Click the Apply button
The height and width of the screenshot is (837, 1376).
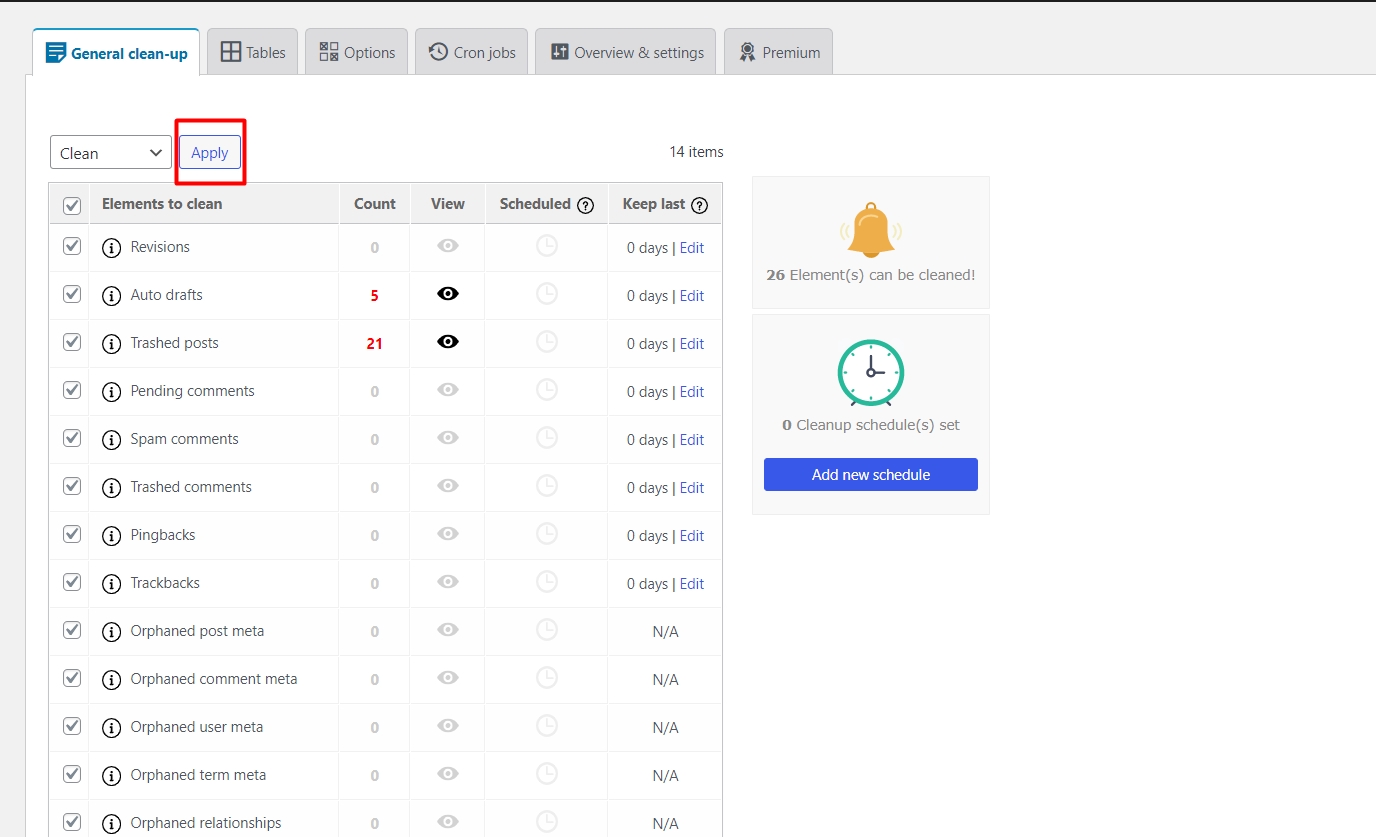click(210, 153)
